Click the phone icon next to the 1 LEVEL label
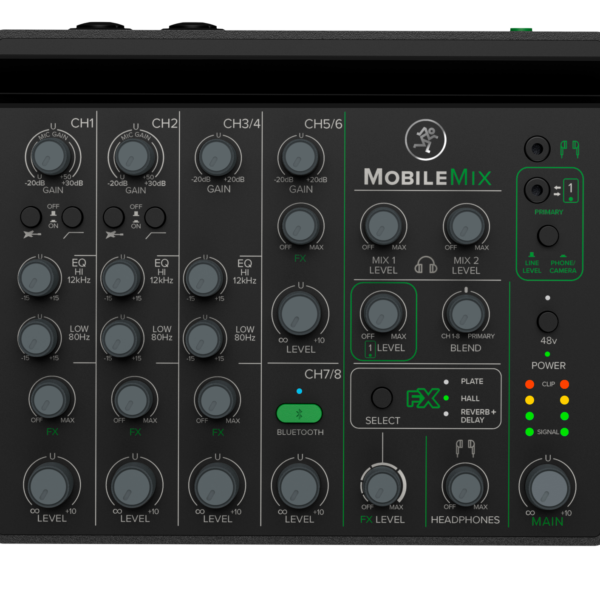Screen dimensions: 600x600 click(370, 349)
